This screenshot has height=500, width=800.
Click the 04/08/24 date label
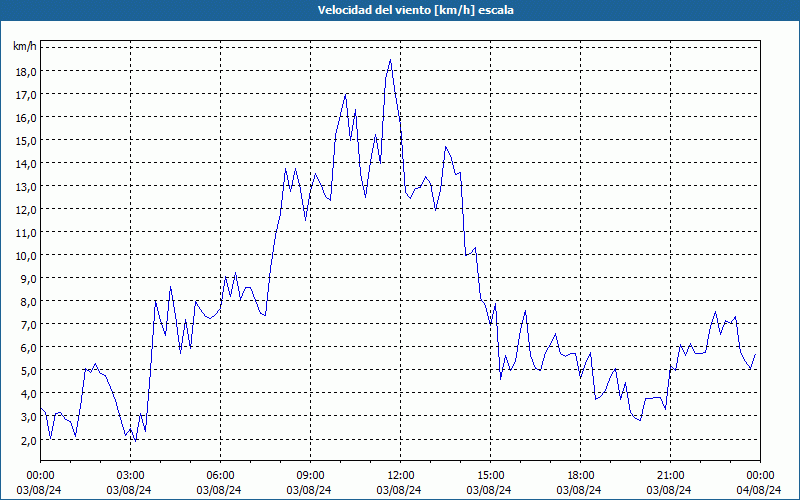759,490
